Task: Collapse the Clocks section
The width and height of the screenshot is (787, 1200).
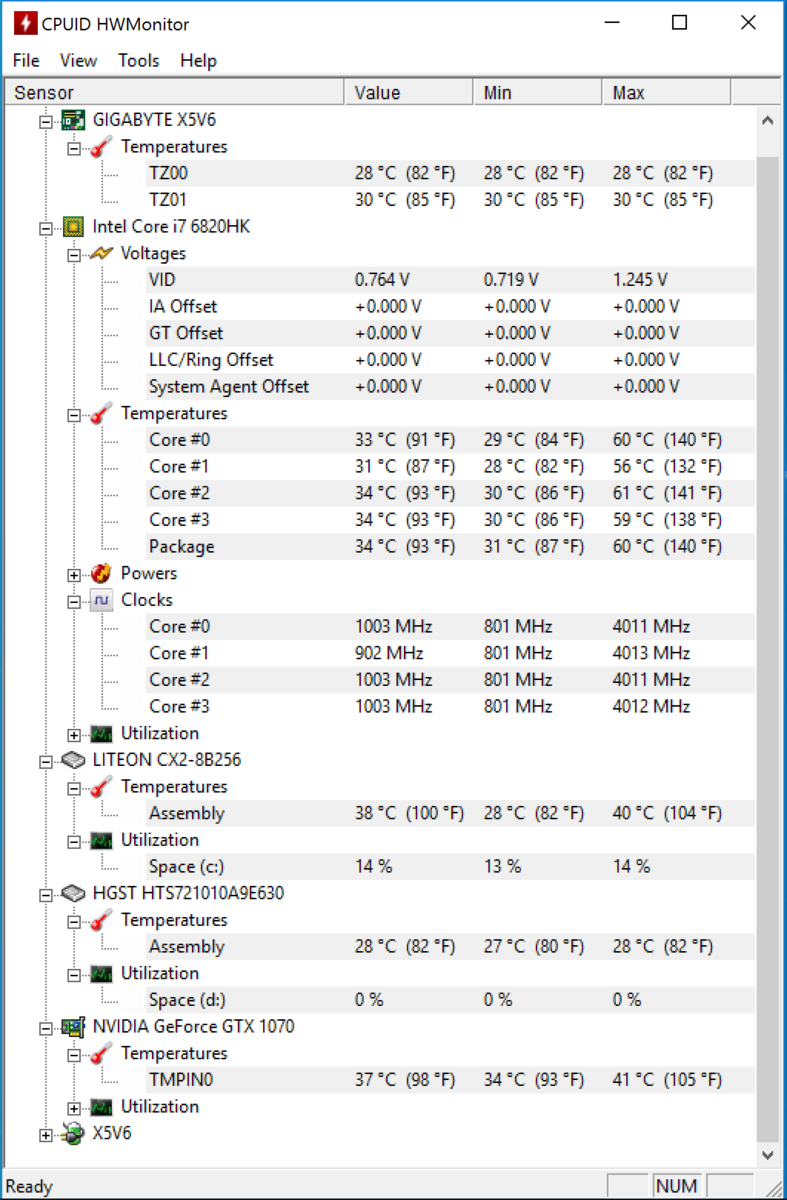Action: 73,601
